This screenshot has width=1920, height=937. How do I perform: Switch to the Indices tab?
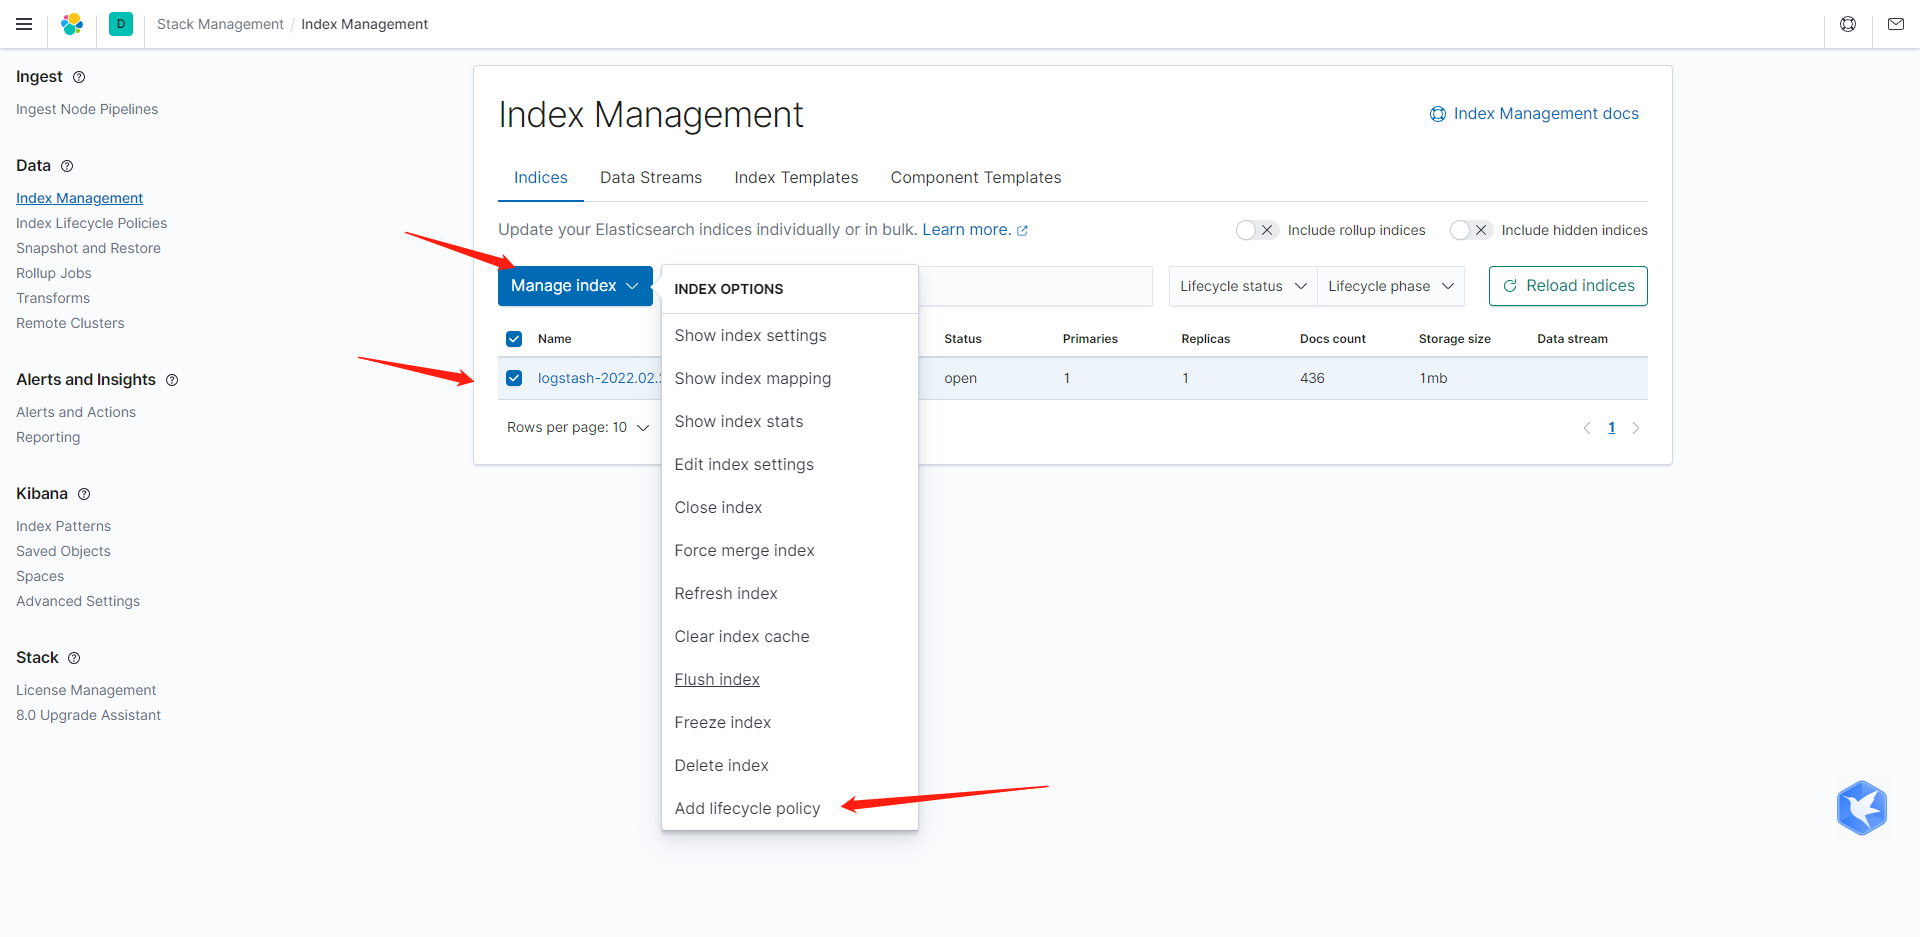point(541,178)
